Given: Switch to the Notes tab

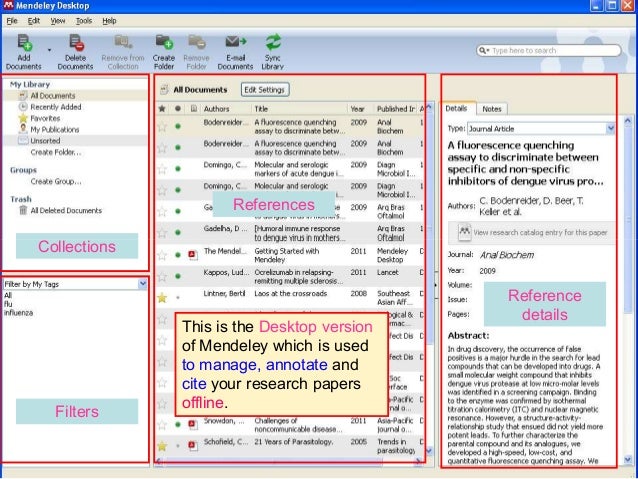Looking at the screenshot, I should [492, 109].
